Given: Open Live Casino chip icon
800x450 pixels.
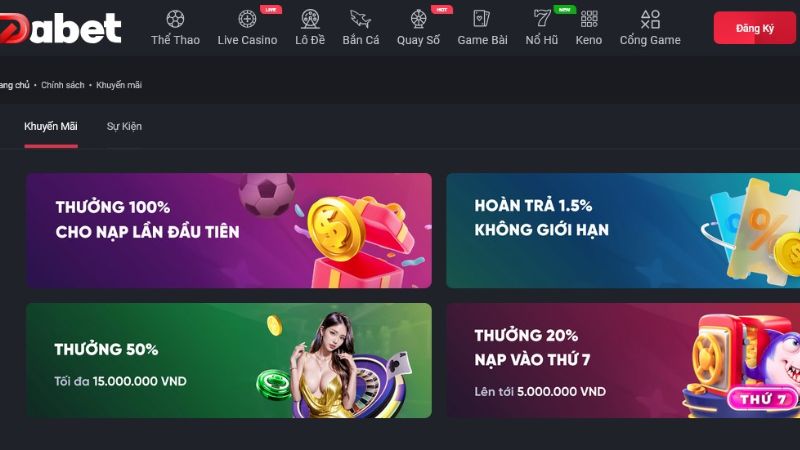Looking at the screenshot, I should pos(247,19).
